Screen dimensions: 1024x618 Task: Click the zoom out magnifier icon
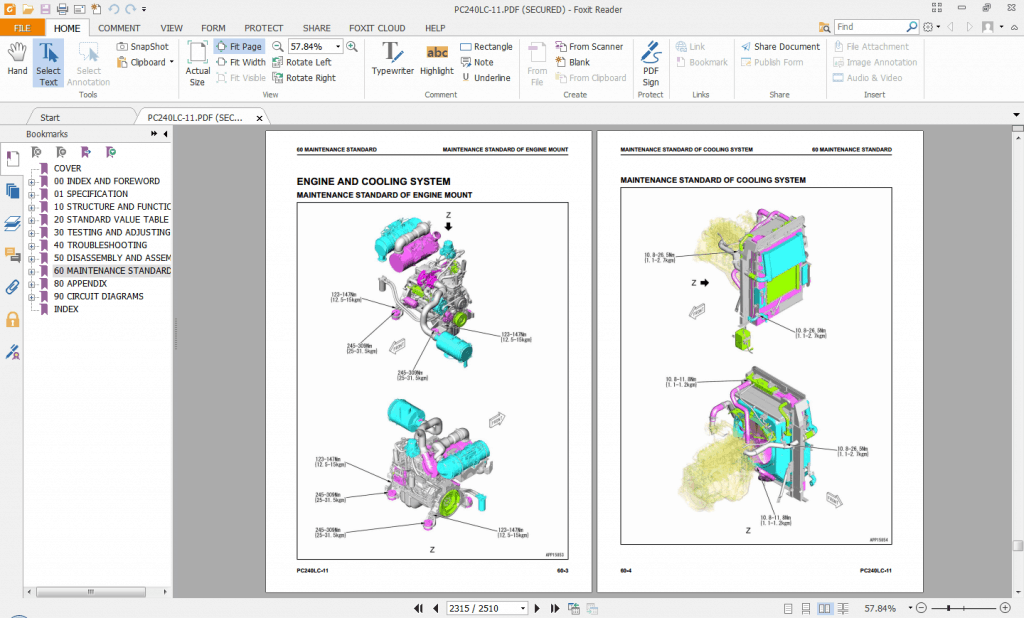coord(278,46)
